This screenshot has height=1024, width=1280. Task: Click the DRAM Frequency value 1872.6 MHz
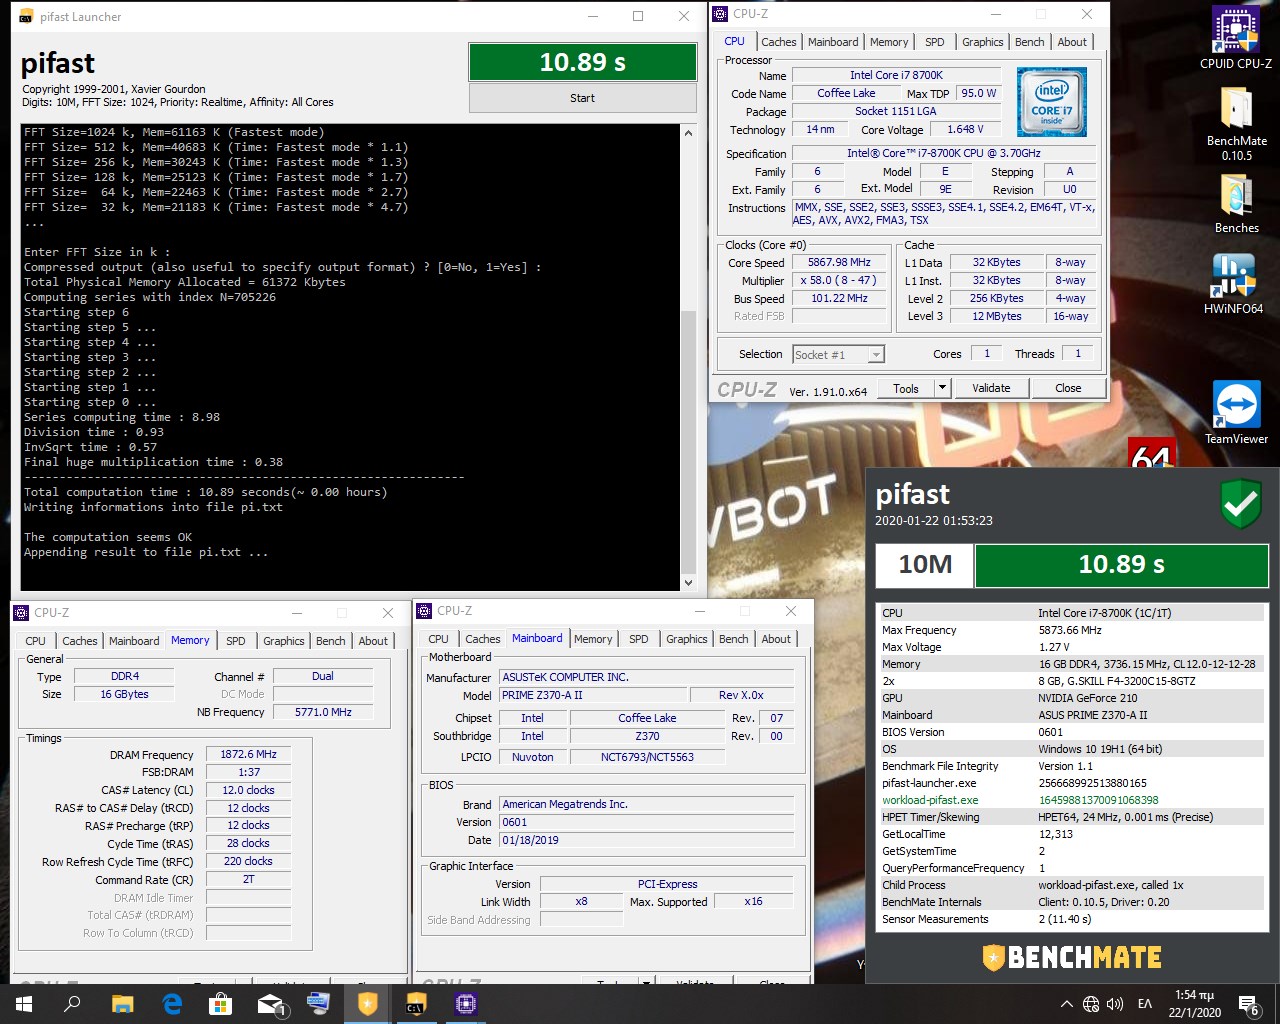248,754
